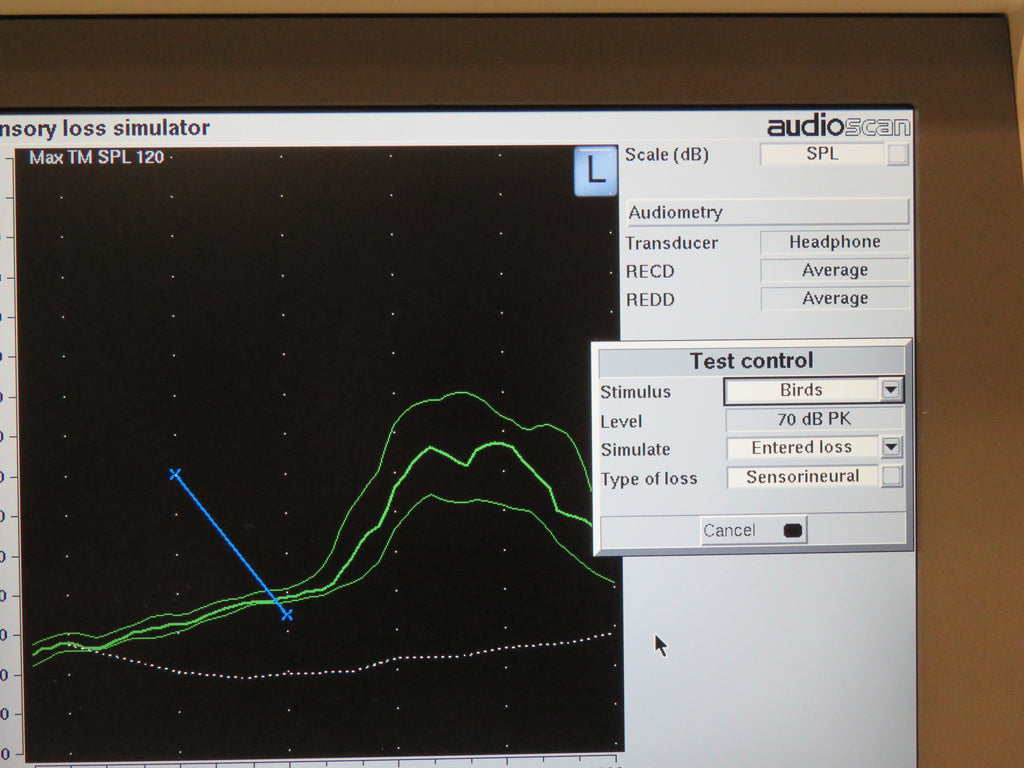The width and height of the screenshot is (1024, 768).
Task: Click the Test control title bar
Action: click(x=751, y=361)
